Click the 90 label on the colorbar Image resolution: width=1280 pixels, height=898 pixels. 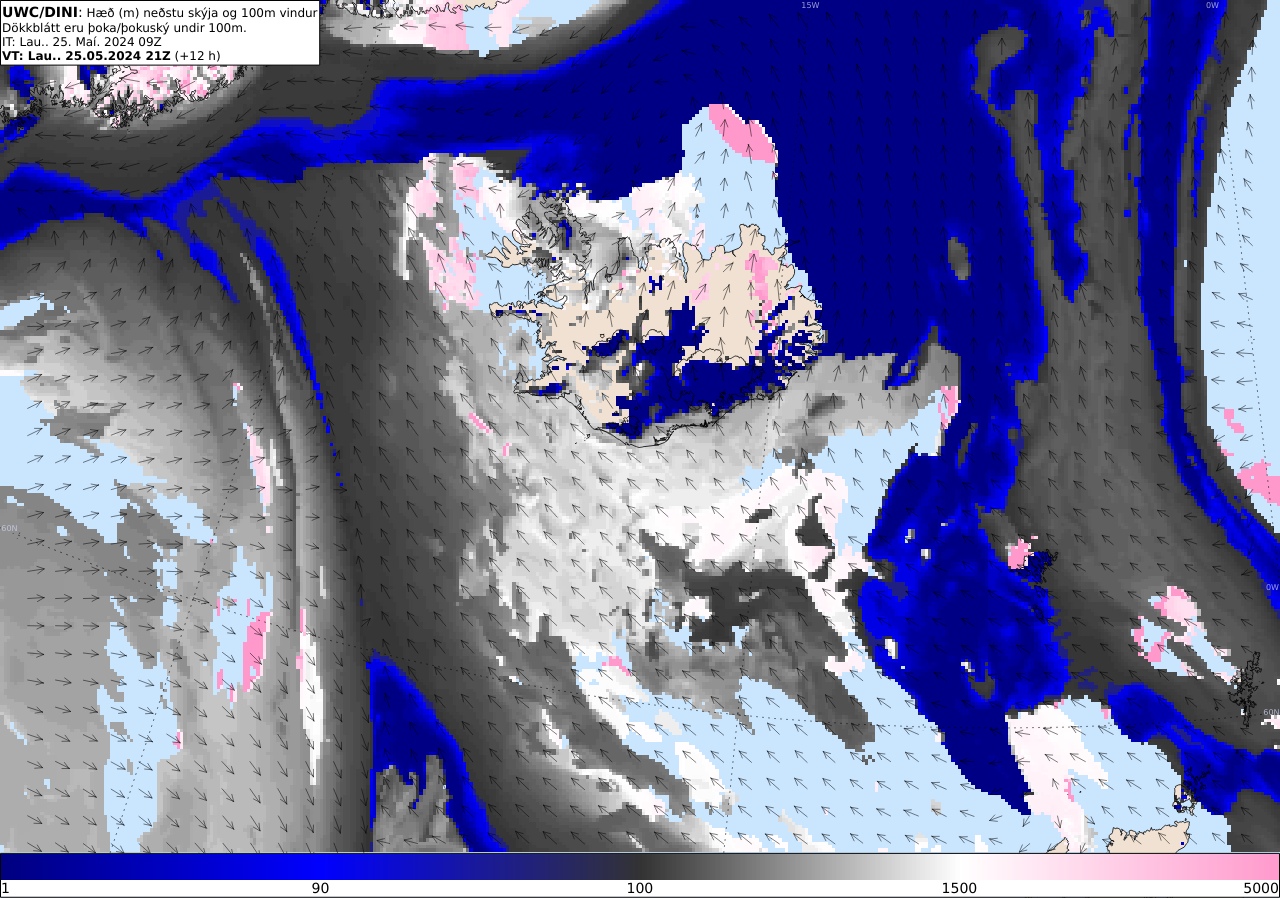click(x=320, y=888)
